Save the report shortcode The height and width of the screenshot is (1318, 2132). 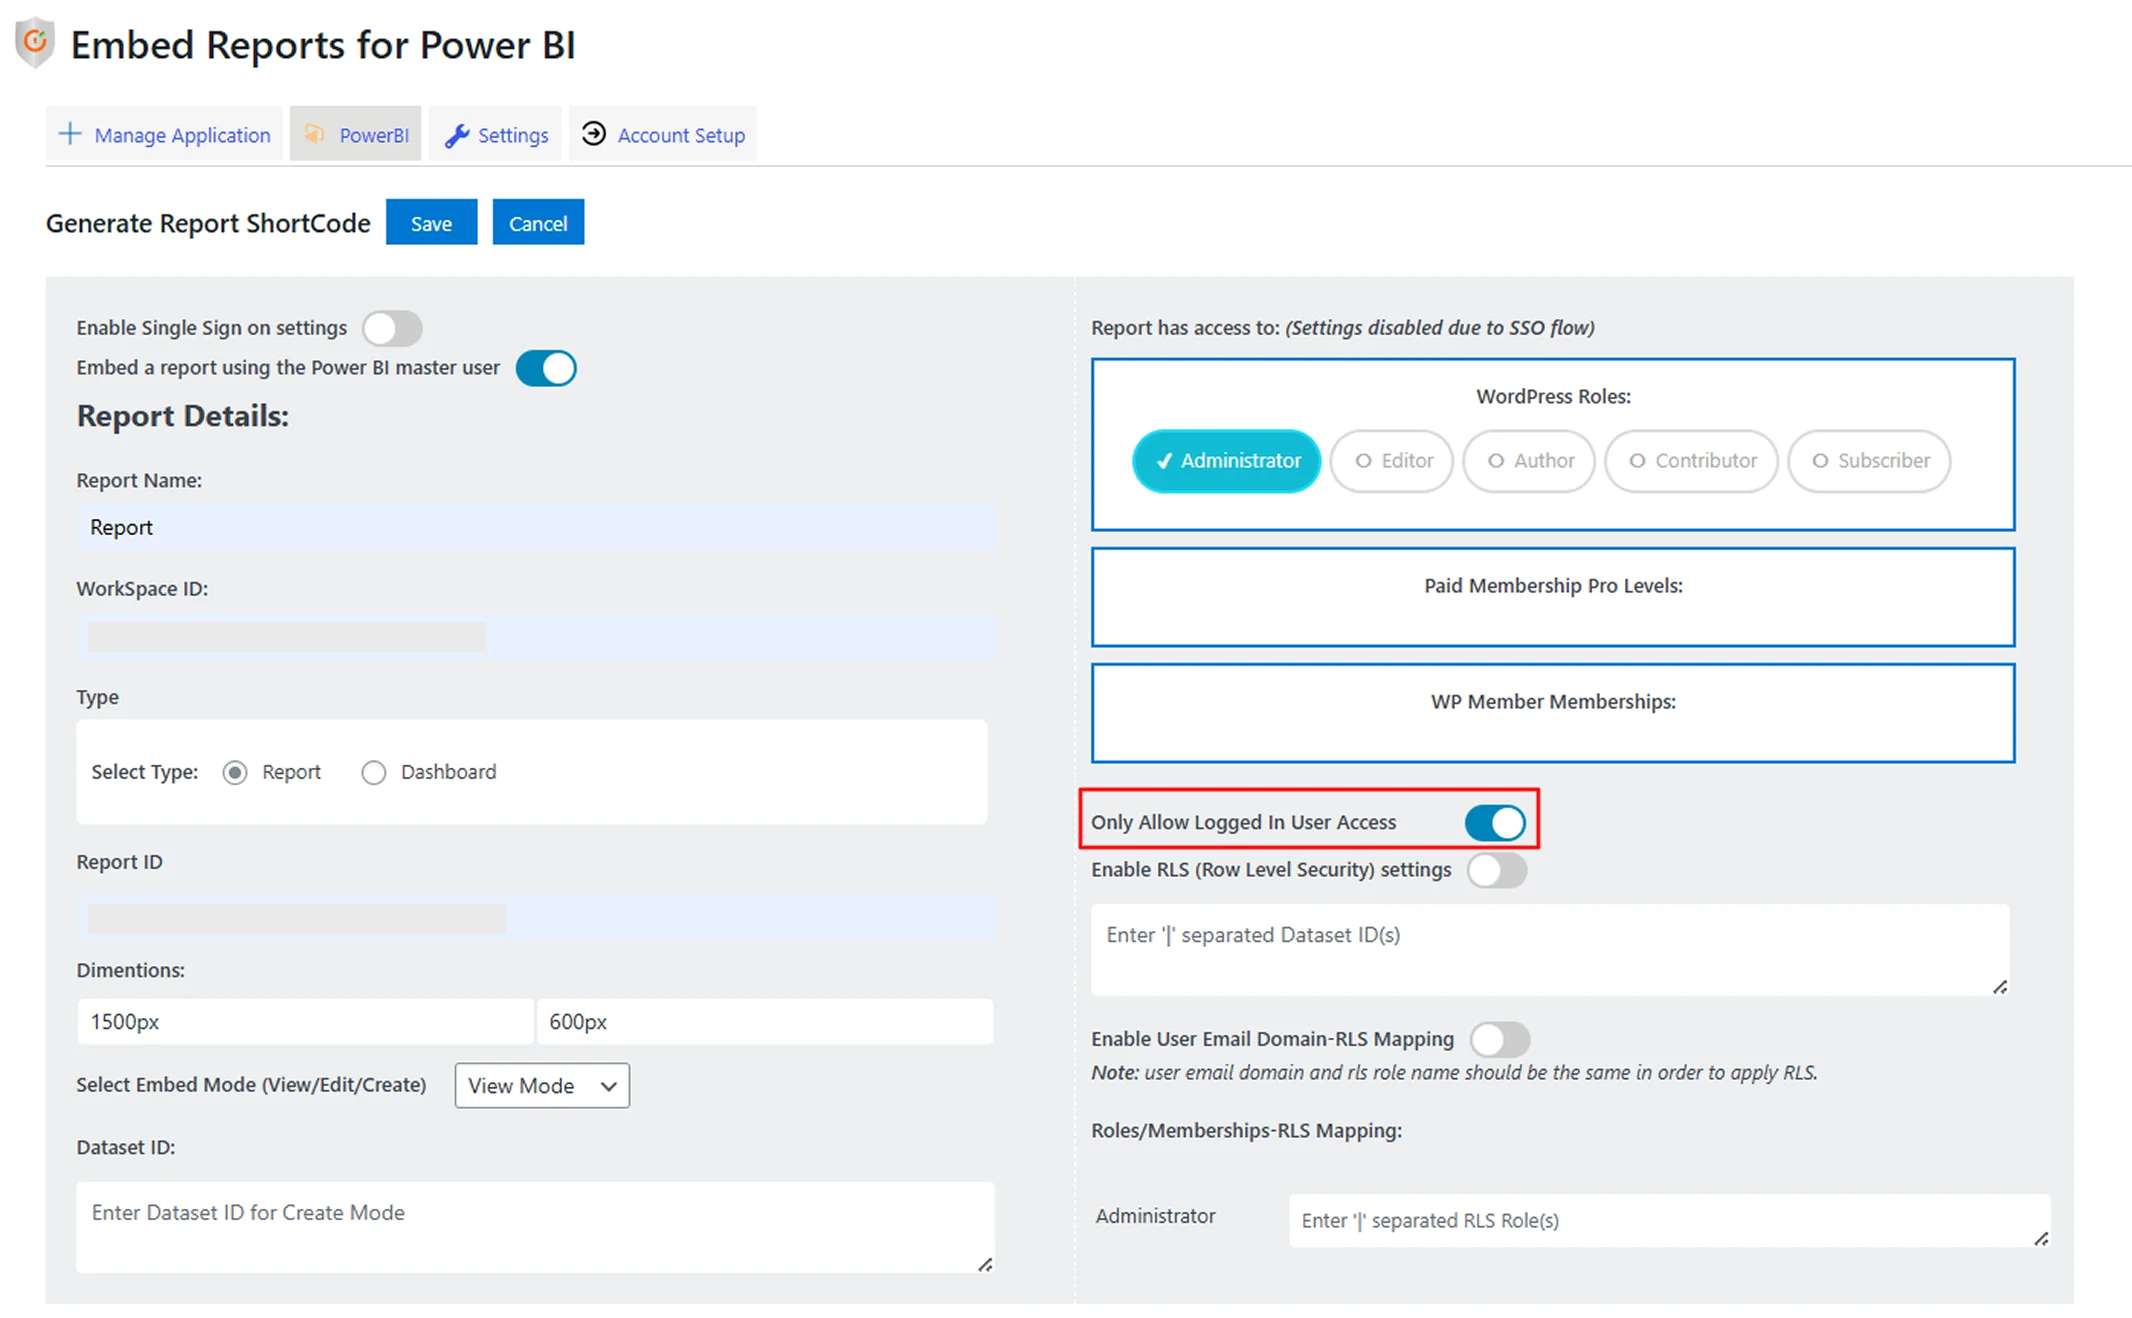pyautogui.click(x=431, y=222)
